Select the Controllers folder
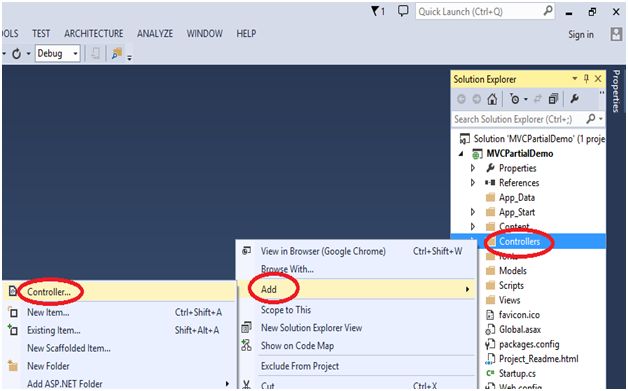 tap(519, 242)
